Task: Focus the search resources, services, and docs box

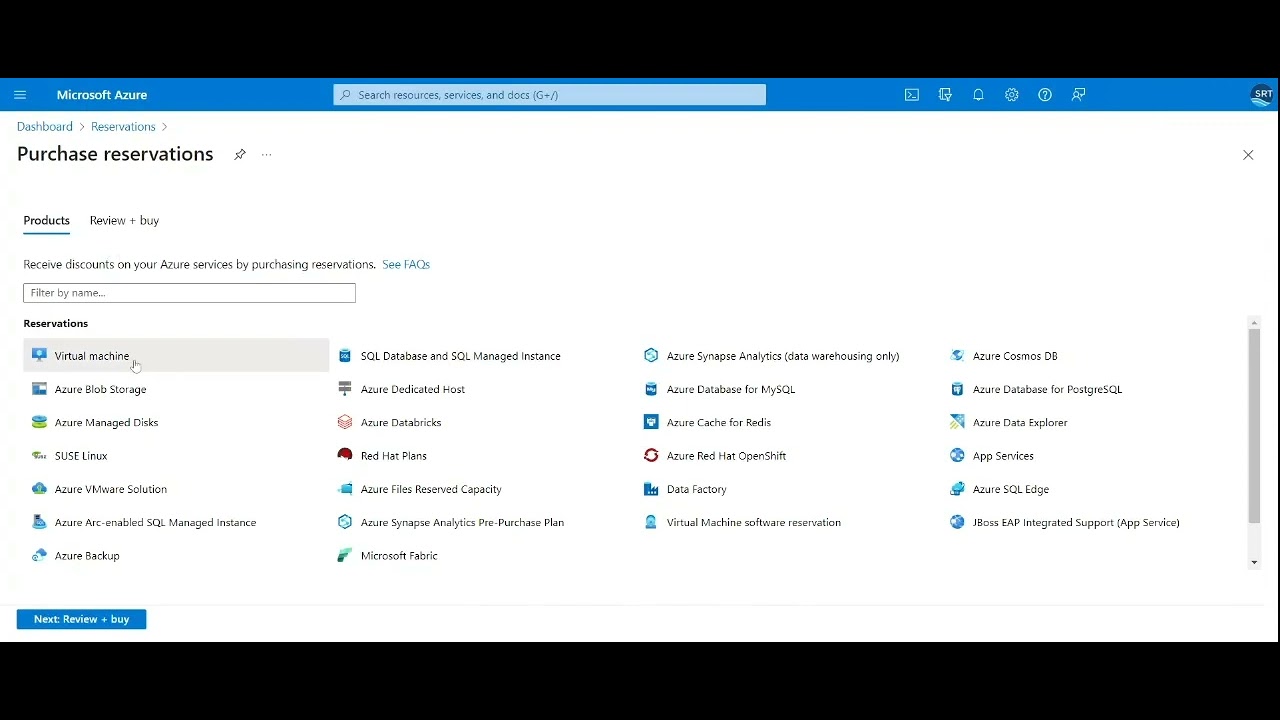Action: pos(550,95)
